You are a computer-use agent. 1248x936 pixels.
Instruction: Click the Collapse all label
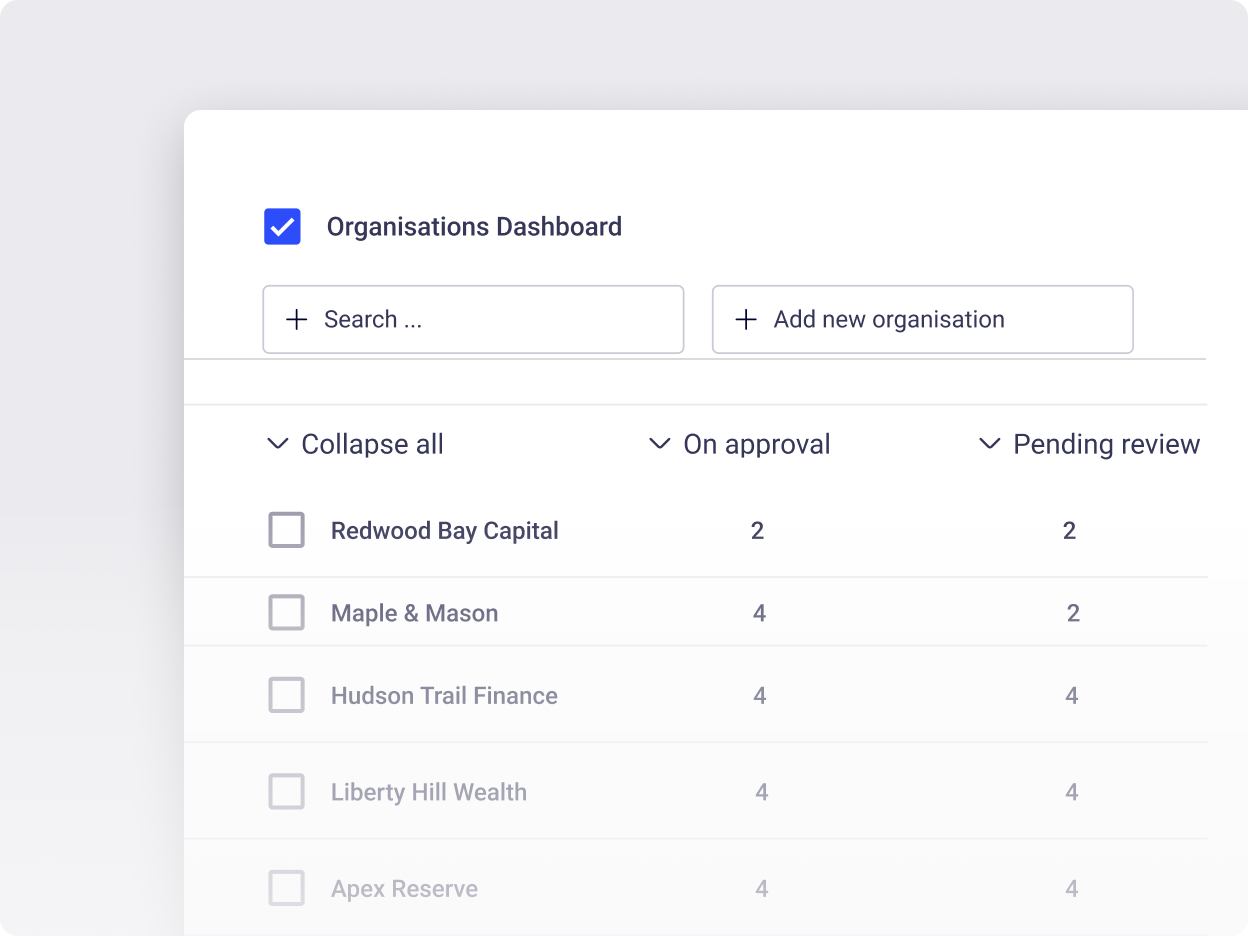point(372,444)
